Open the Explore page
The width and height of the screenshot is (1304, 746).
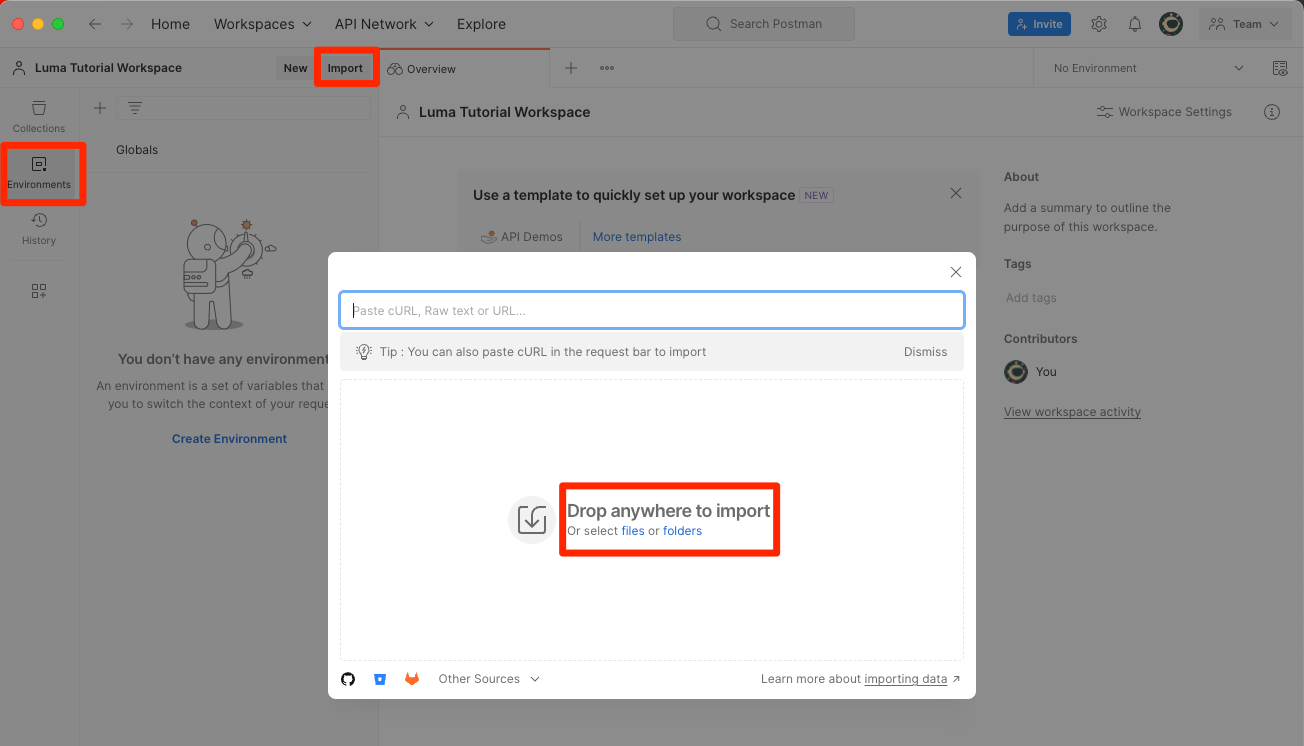481,24
